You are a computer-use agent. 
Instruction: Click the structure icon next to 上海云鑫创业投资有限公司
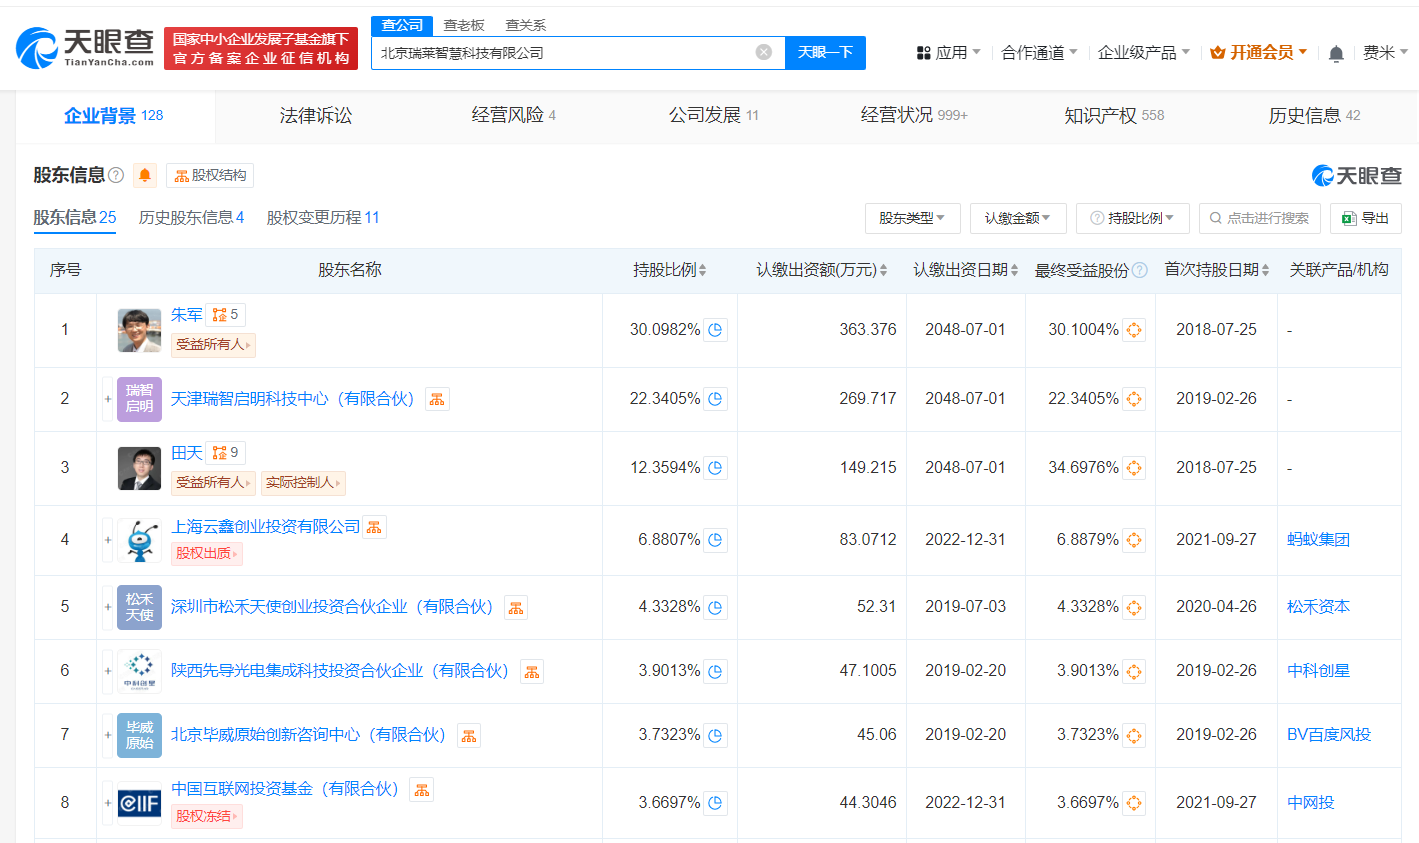(x=374, y=526)
